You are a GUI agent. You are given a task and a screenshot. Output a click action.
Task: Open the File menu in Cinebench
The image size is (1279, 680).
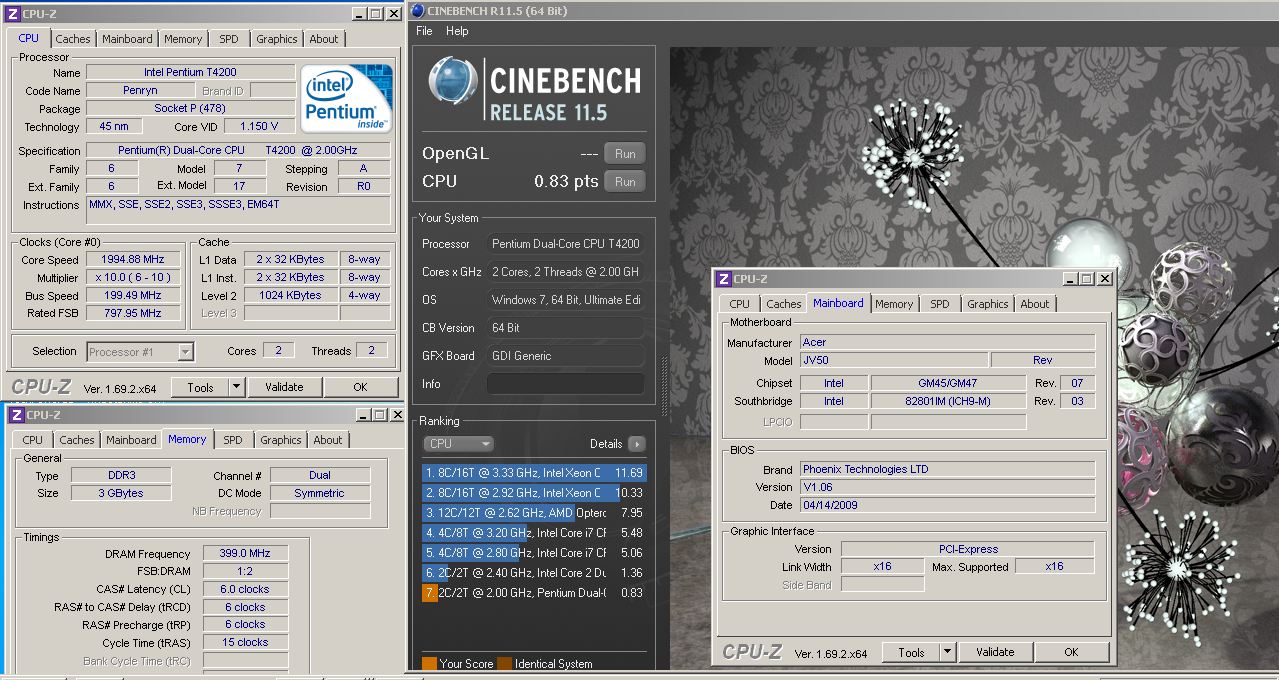click(424, 31)
